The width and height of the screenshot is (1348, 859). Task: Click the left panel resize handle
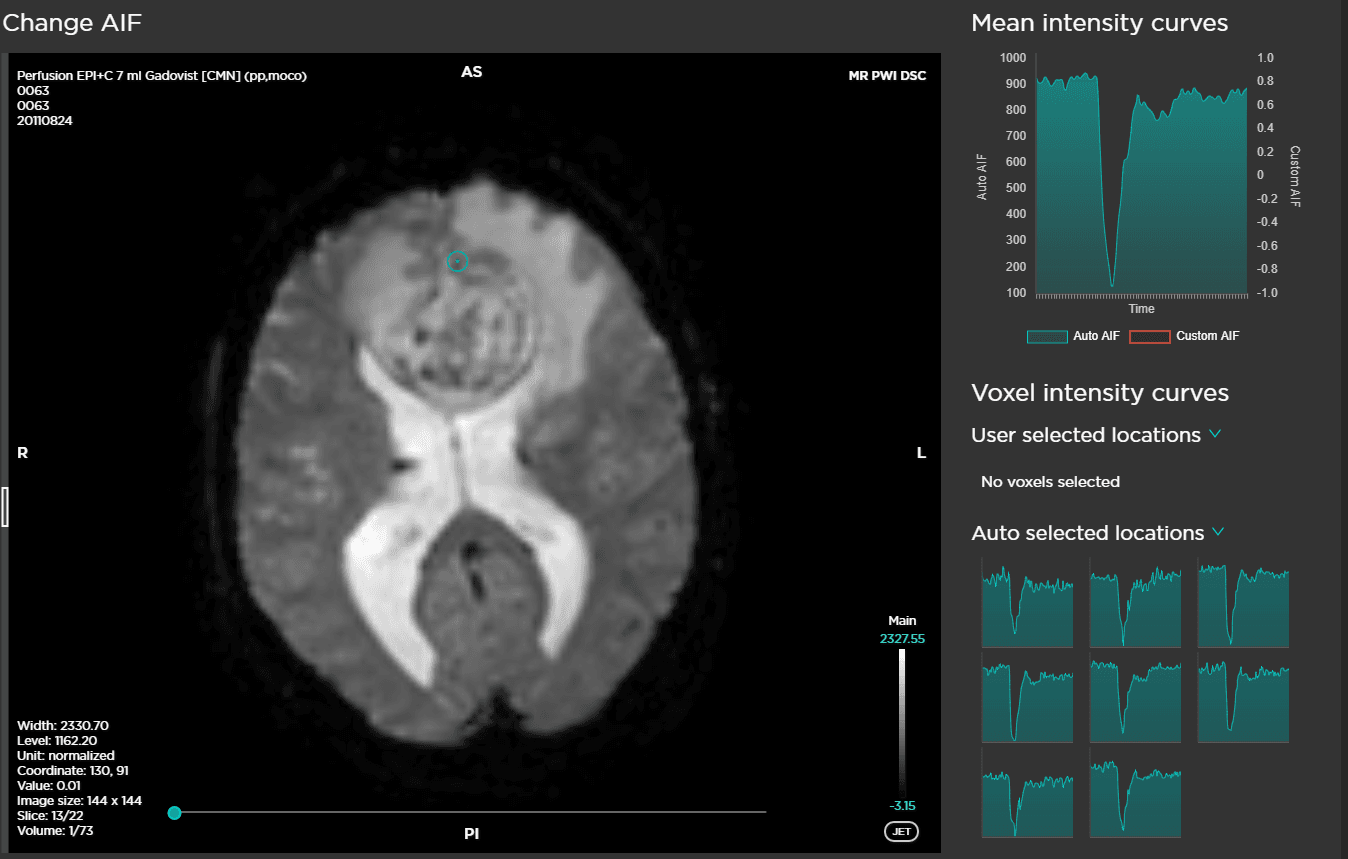(4, 506)
